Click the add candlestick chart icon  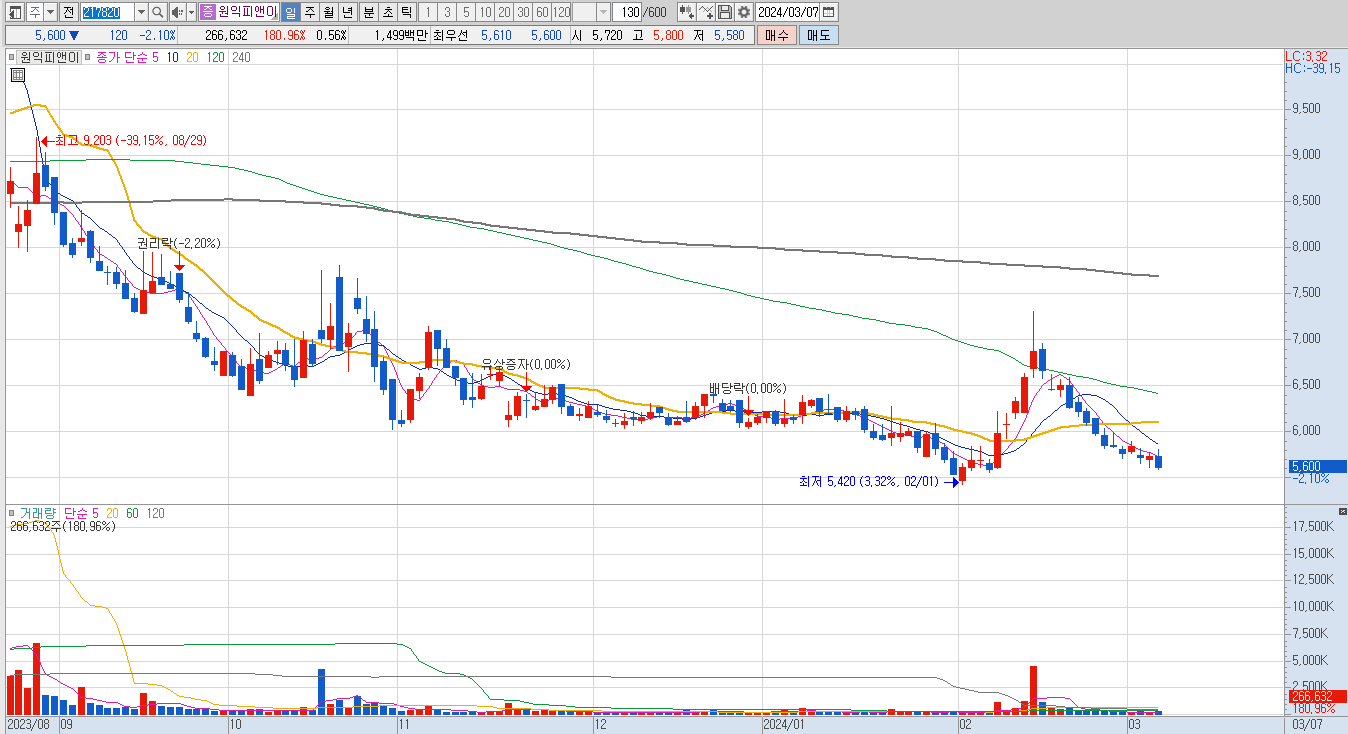[x=687, y=12]
